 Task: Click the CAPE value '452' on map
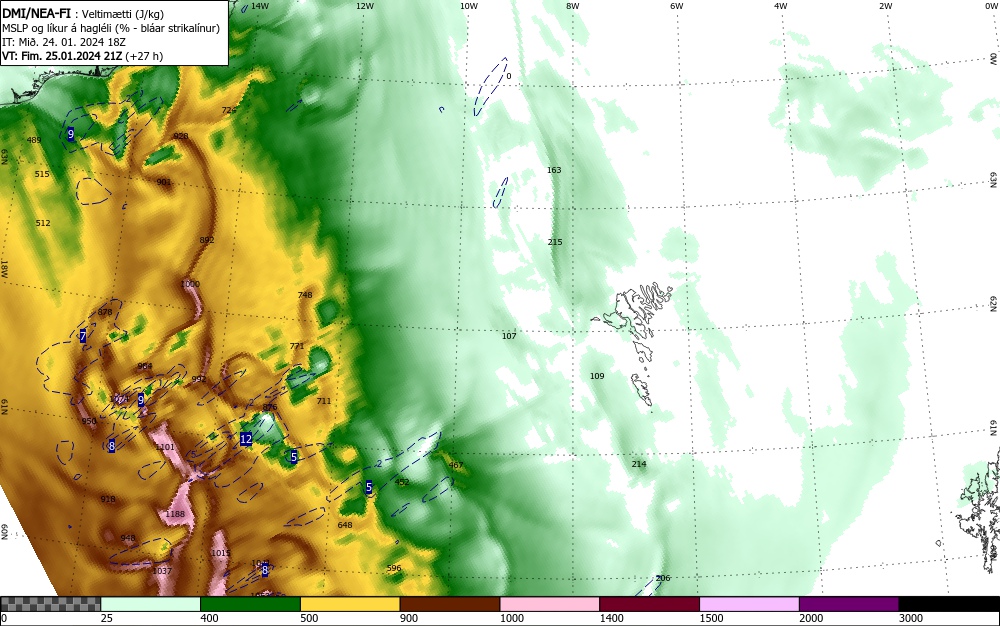(x=402, y=482)
